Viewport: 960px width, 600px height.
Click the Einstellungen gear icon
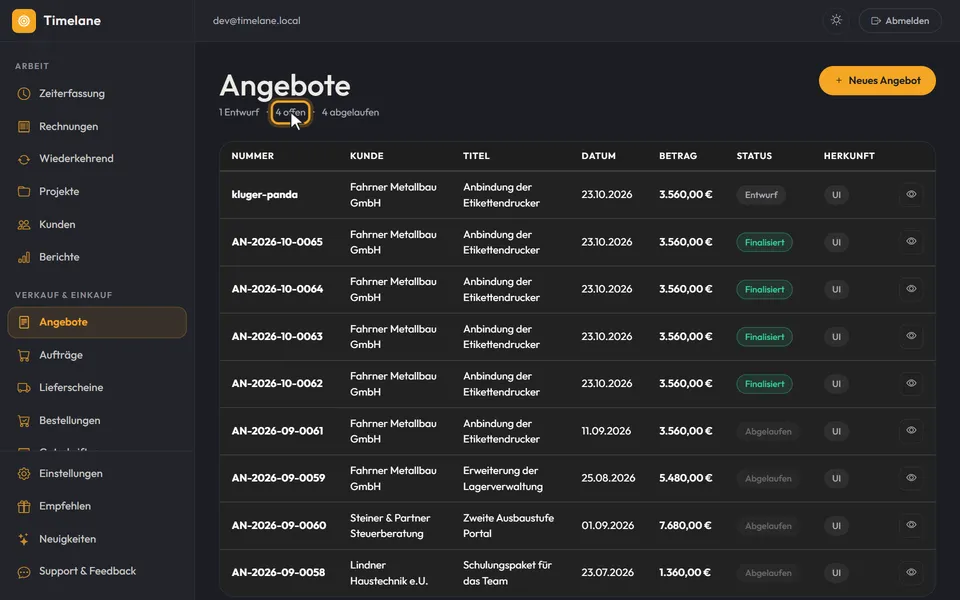click(24, 473)
